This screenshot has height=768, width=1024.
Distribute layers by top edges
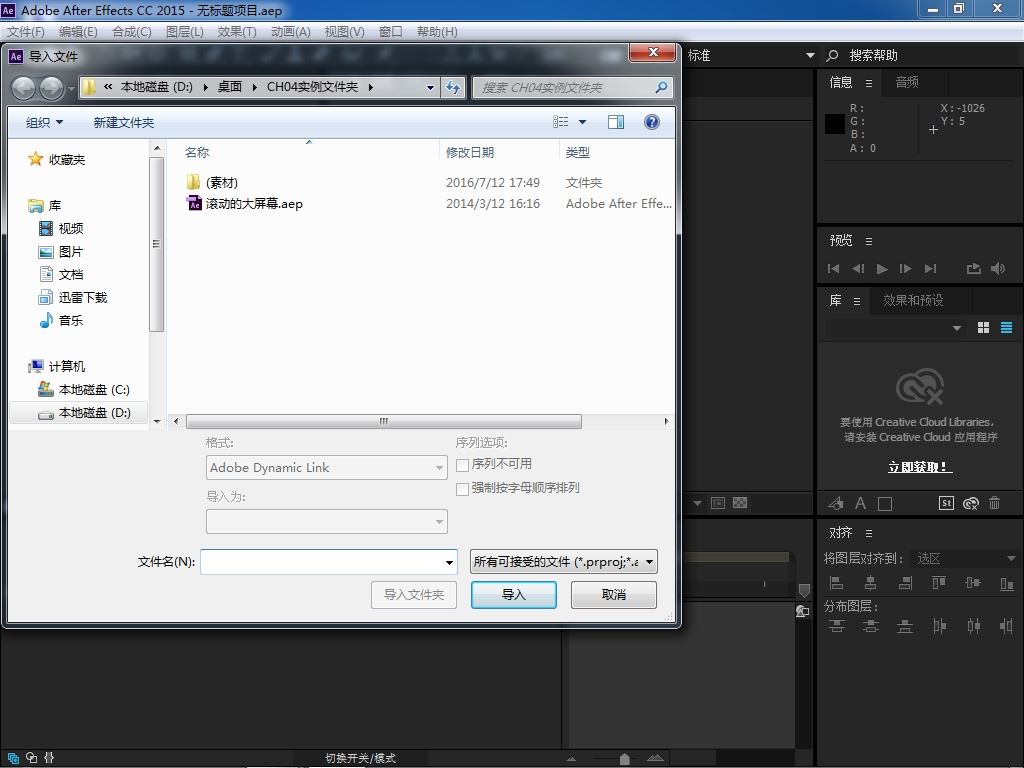[x=837, y=626]
